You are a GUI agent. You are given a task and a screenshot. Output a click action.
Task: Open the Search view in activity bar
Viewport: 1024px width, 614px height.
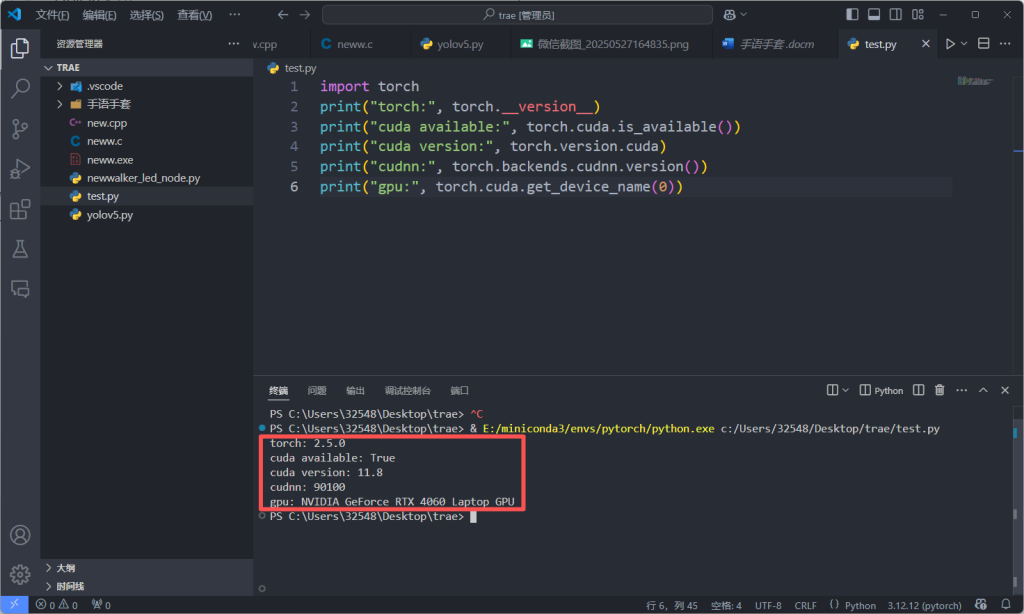(20, 89)
